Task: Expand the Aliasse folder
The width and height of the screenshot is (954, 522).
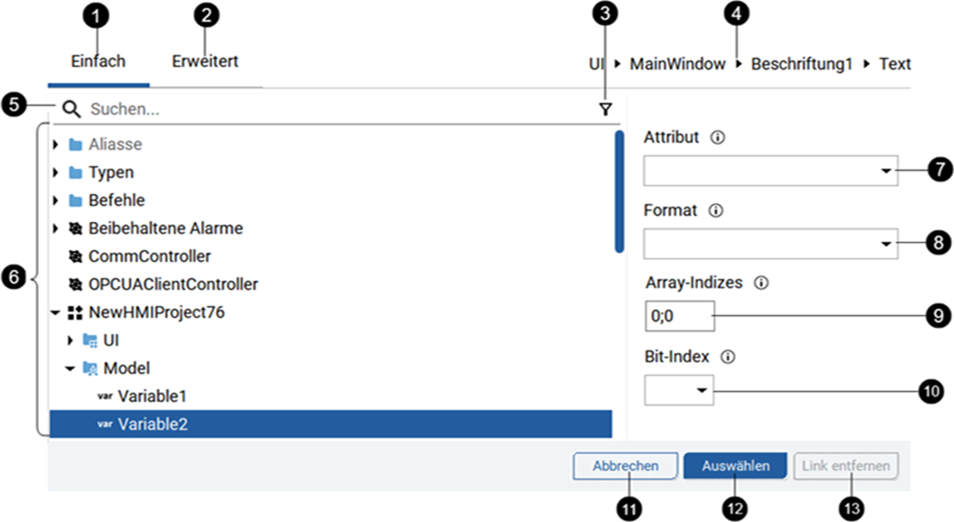Action: pos(55,145)
